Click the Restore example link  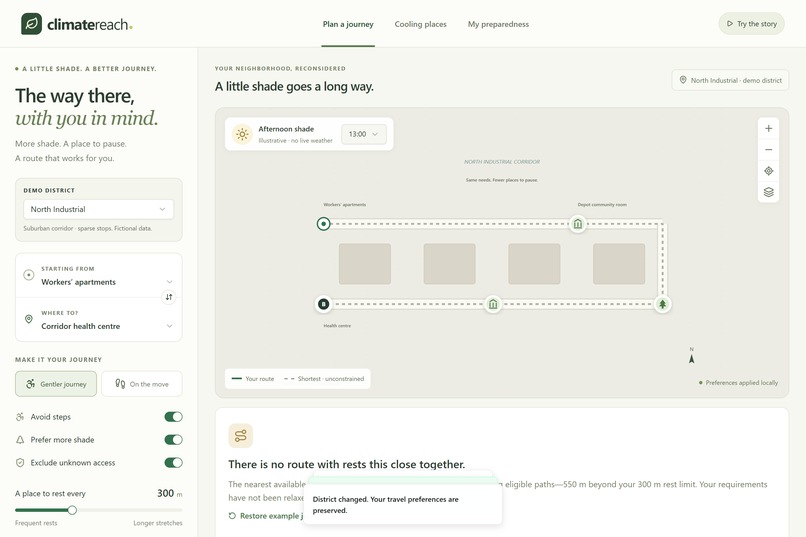(266, 515)
